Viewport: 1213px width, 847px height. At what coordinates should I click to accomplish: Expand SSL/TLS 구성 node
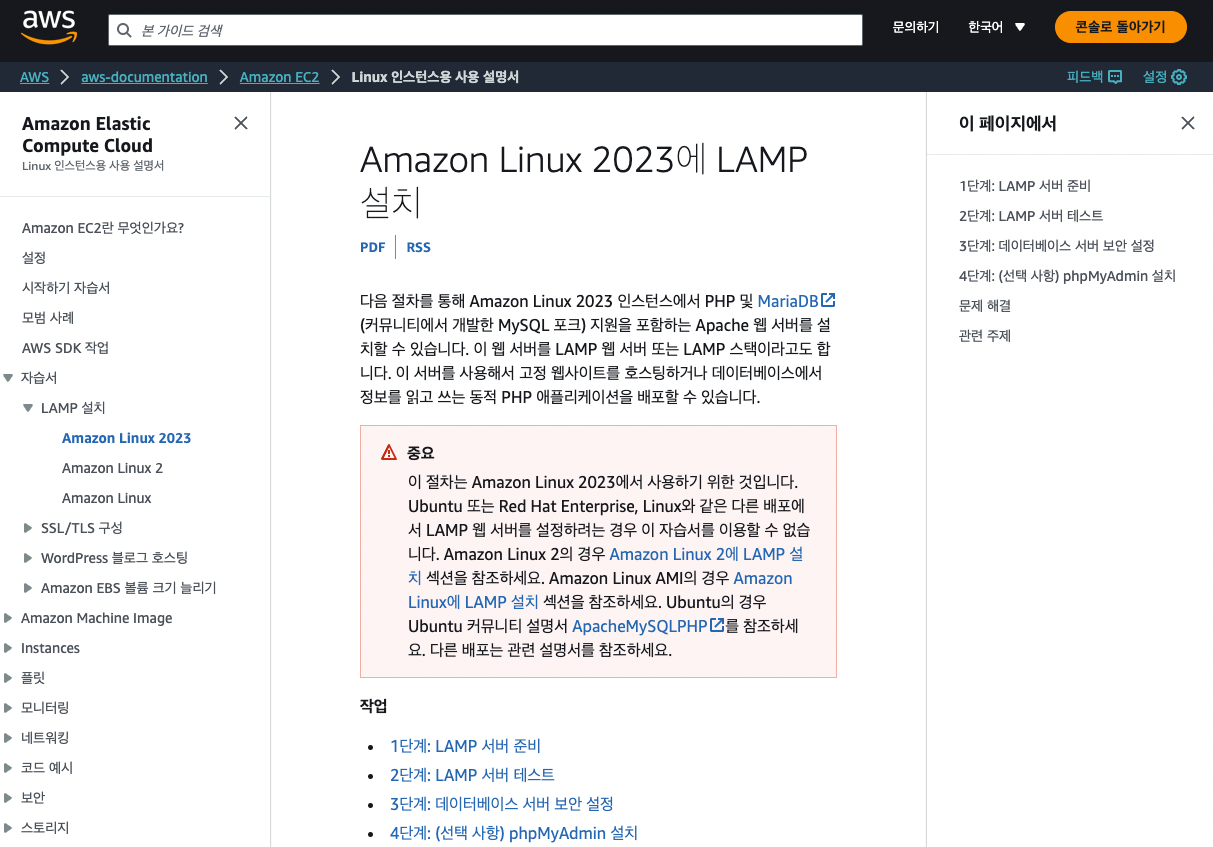click(x=28, y=528)
